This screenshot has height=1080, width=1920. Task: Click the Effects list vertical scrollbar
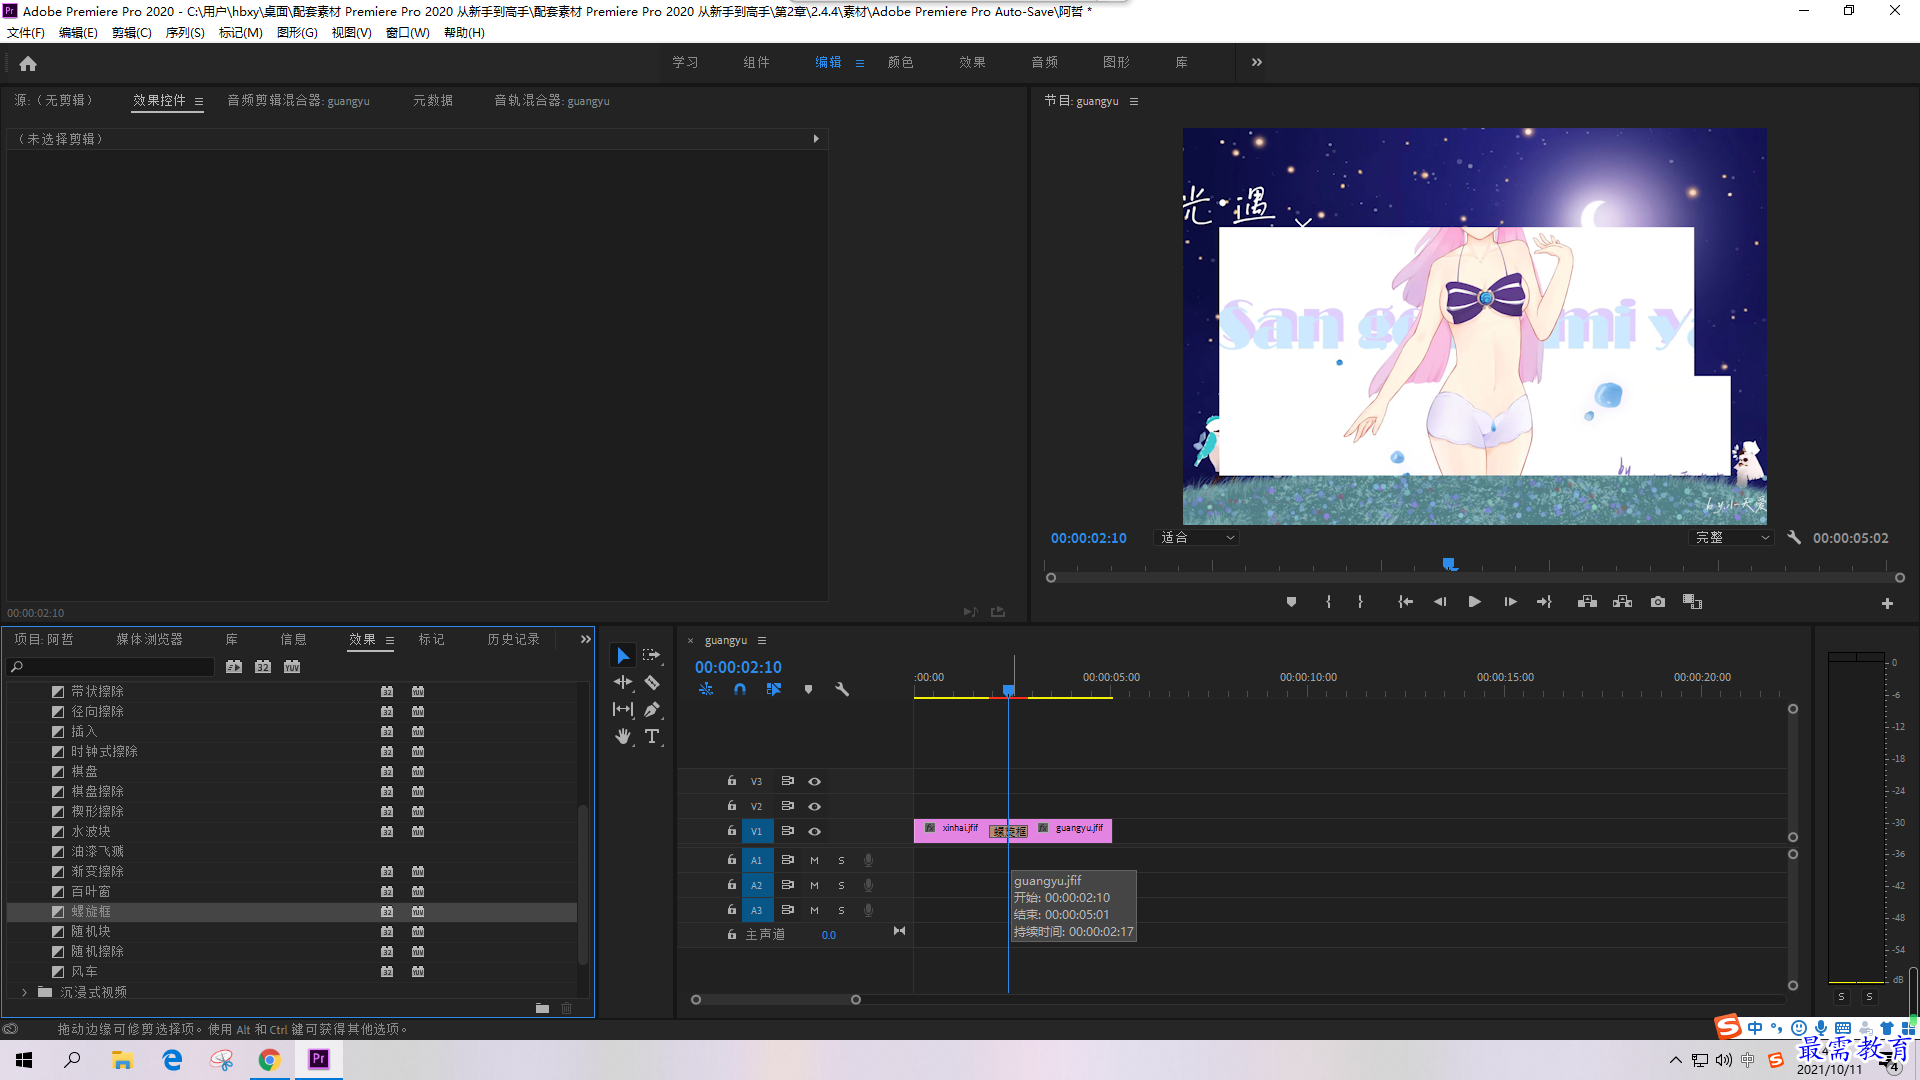coord(583,883)
